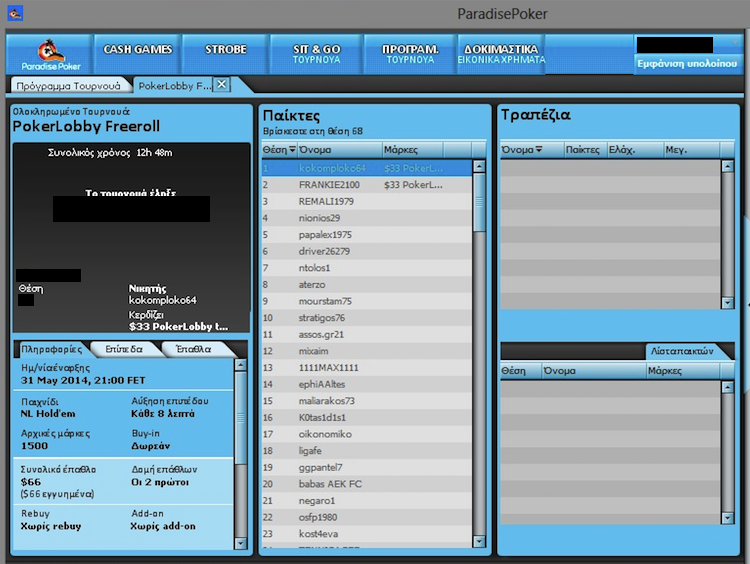Open SIT & GO tournaments
The height and width of the screenshot is (564, 750).
point(316,55)
